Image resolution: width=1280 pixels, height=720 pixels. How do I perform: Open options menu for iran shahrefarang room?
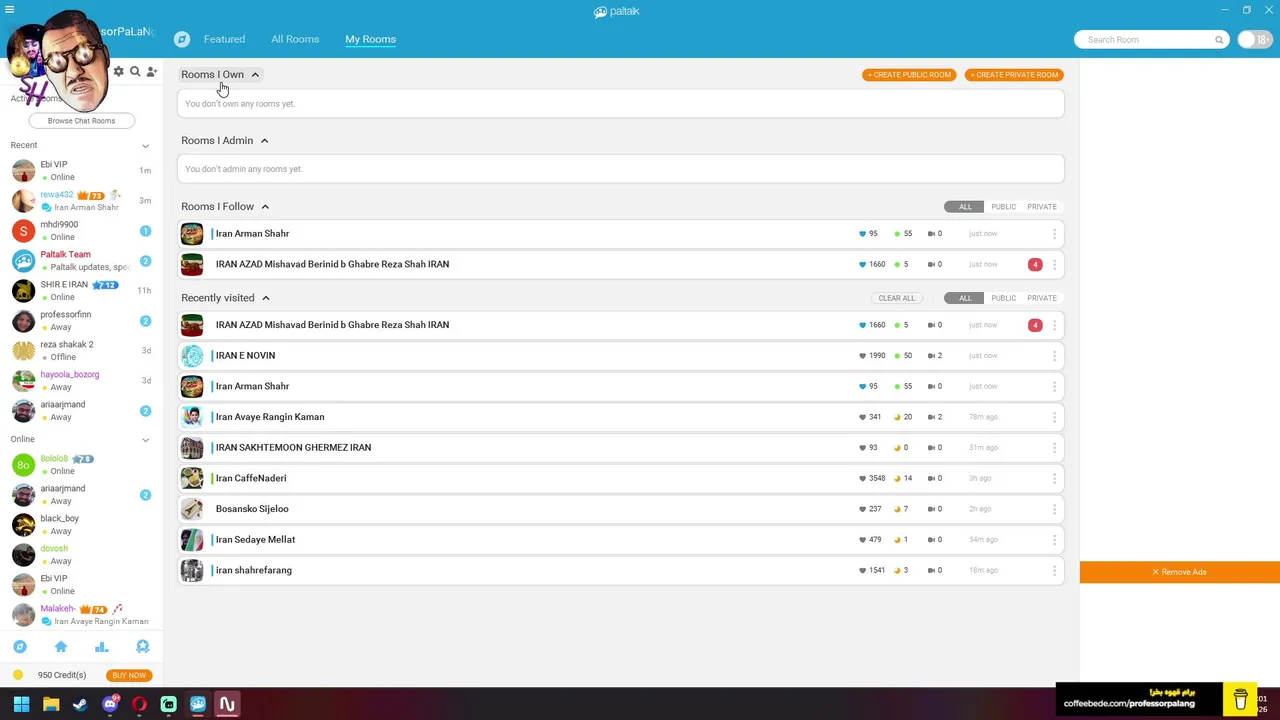[1054, 570]
